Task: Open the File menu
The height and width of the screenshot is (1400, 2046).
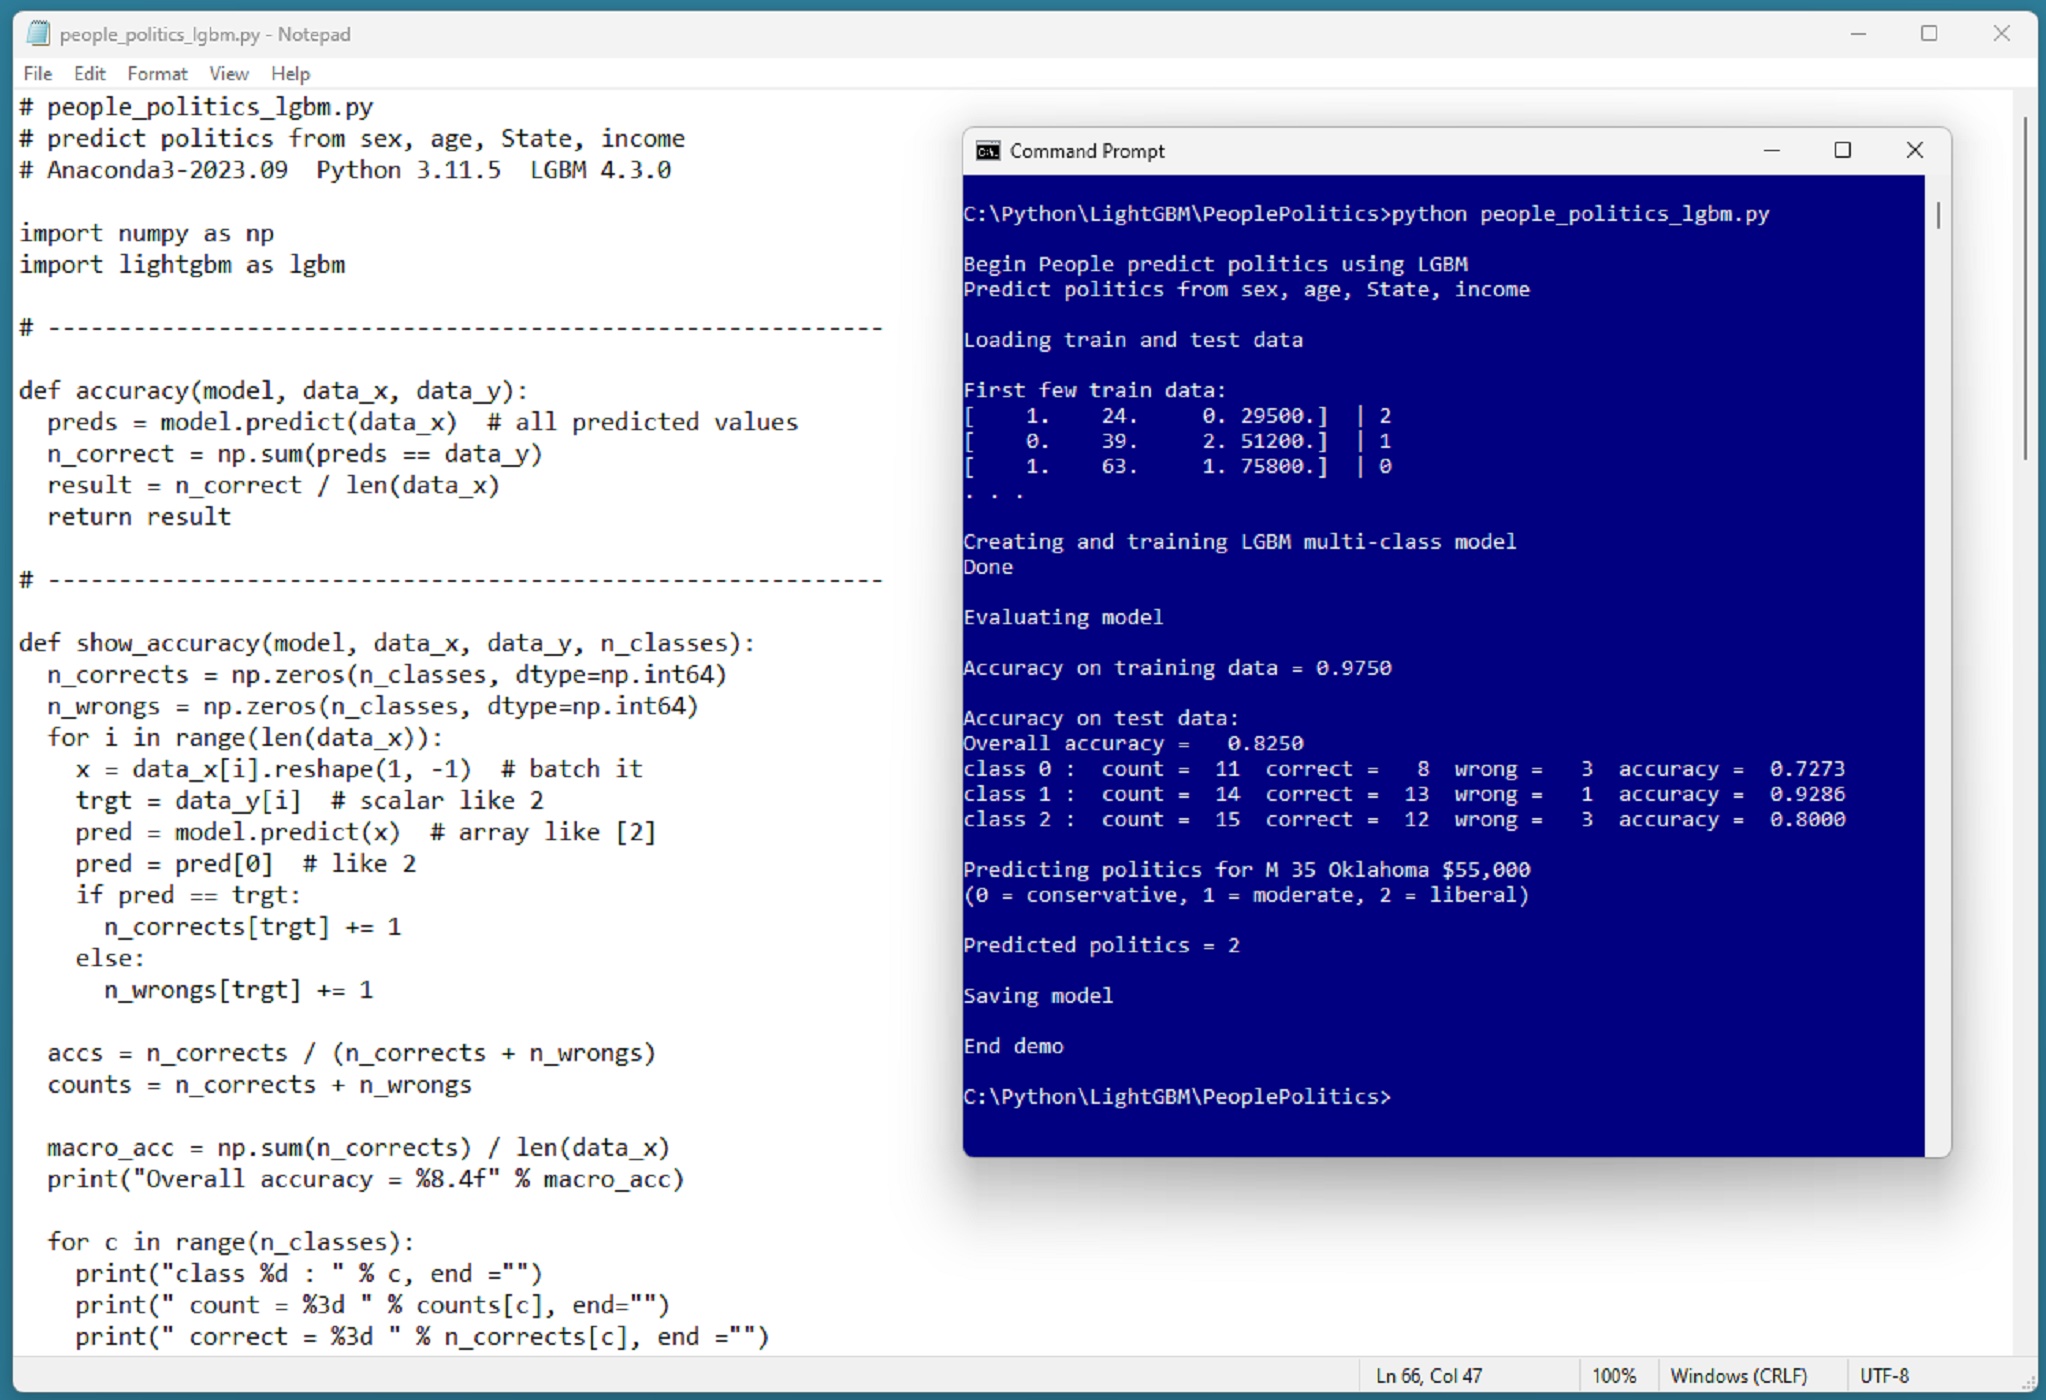Action: click(38, 74)
